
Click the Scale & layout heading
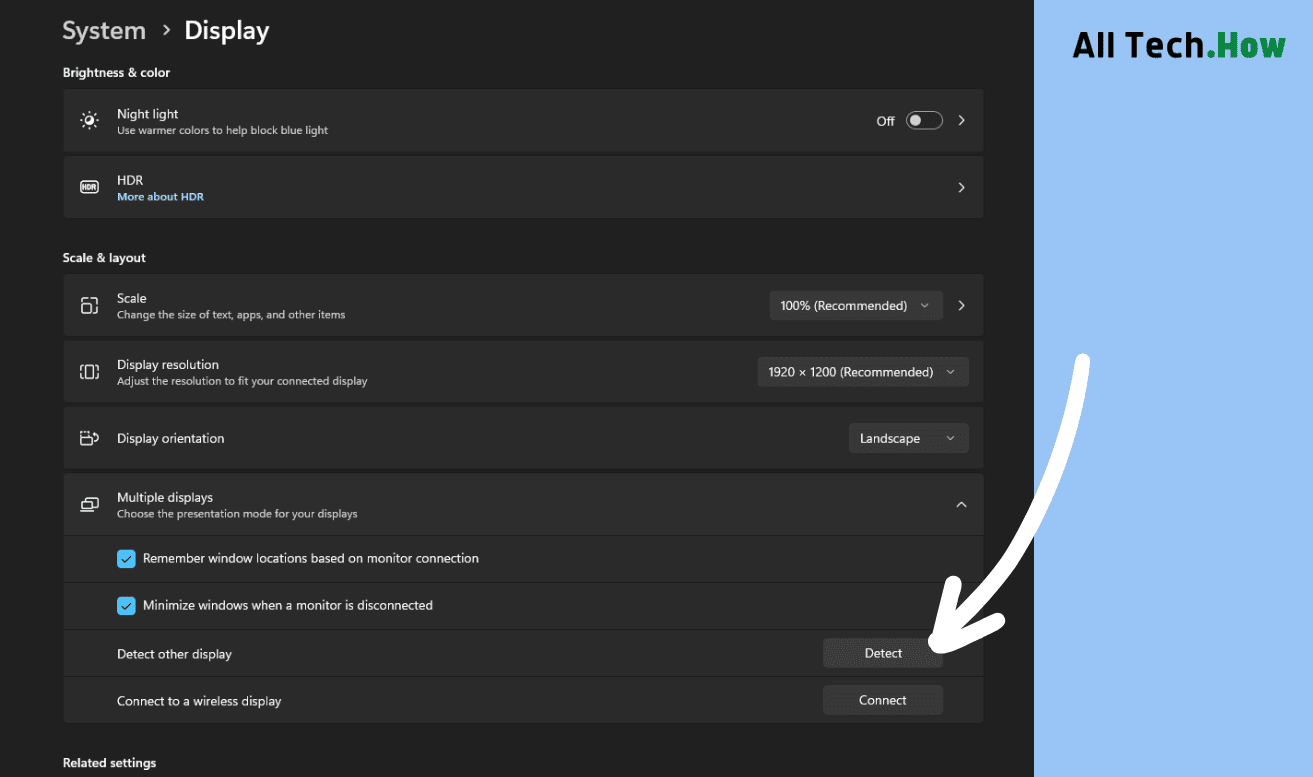[x=104, y=258]
